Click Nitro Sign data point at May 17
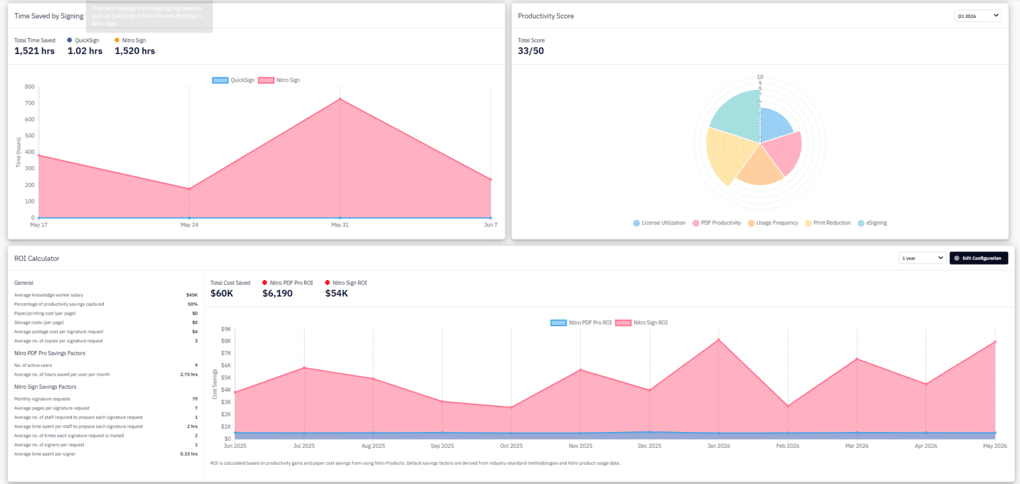The height and width of the screenshot is (484, 1020). (39, 155)
